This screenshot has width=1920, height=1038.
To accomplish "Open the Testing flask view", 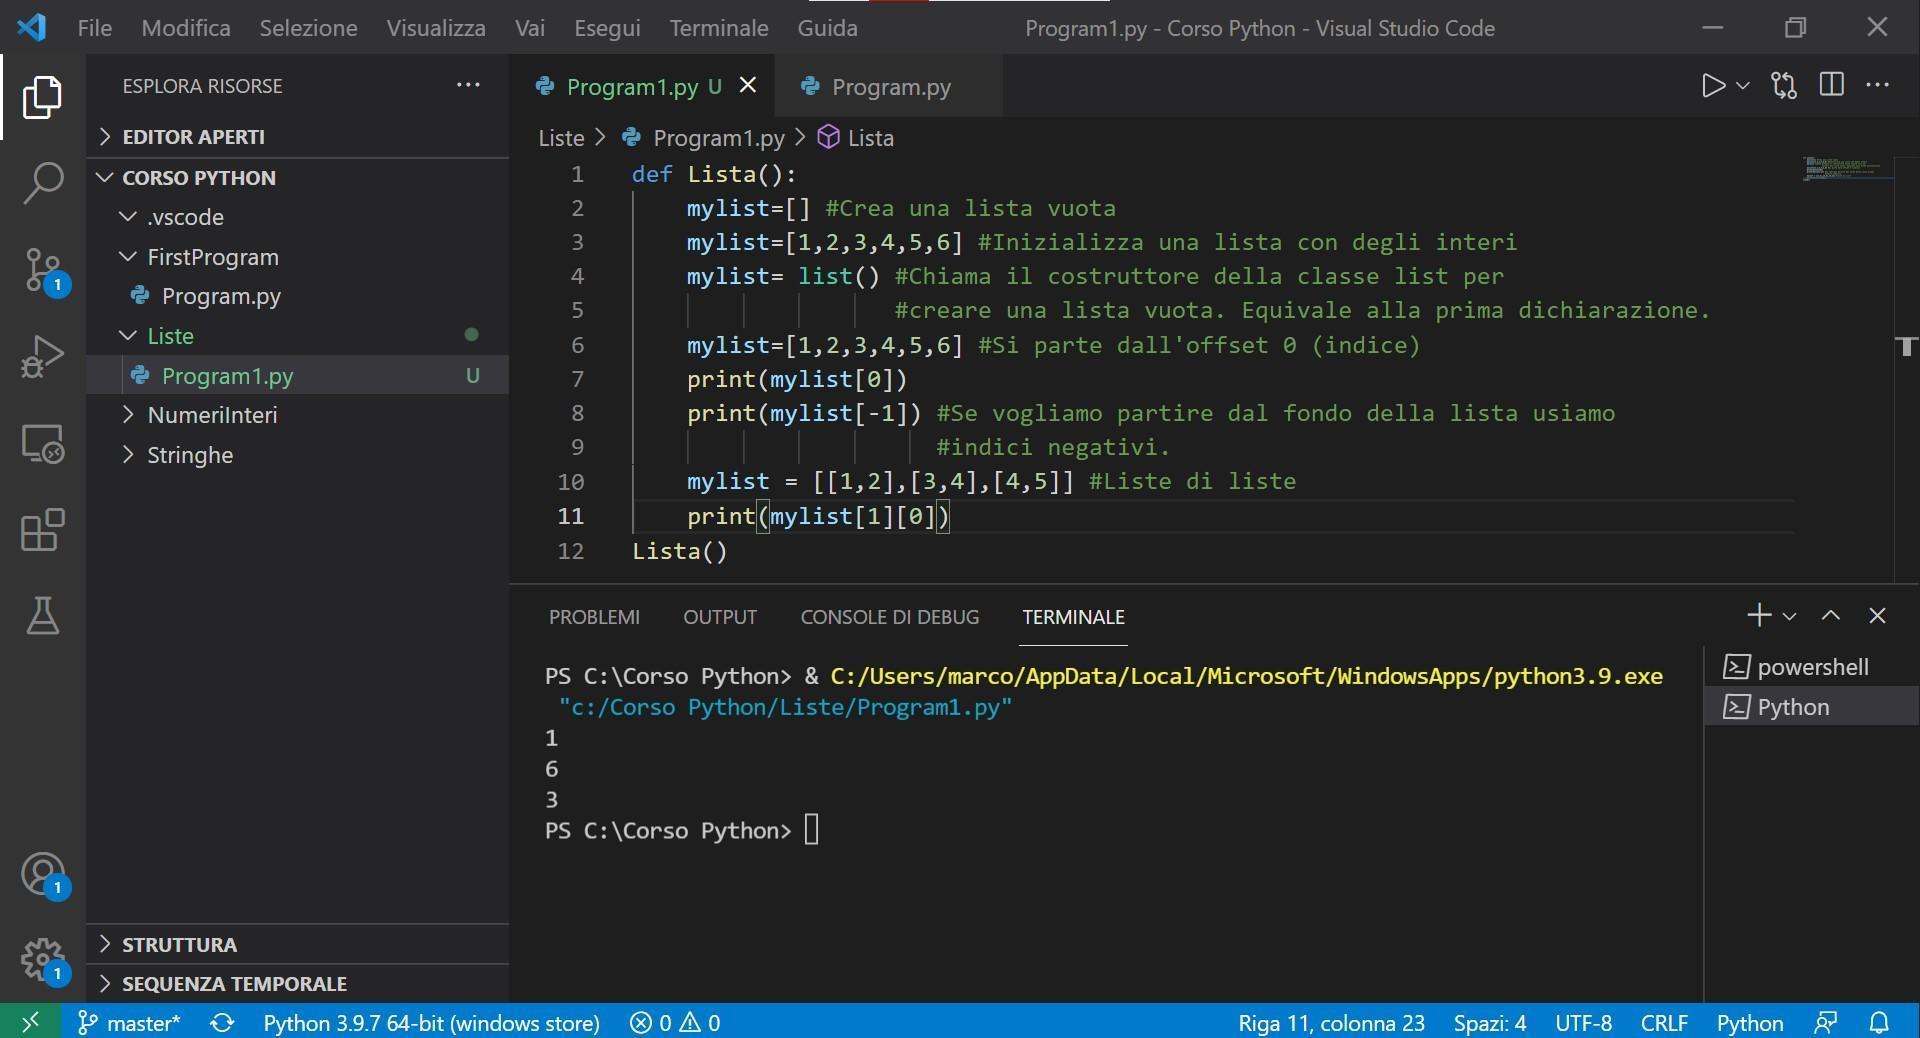I will tap(42, 616).
